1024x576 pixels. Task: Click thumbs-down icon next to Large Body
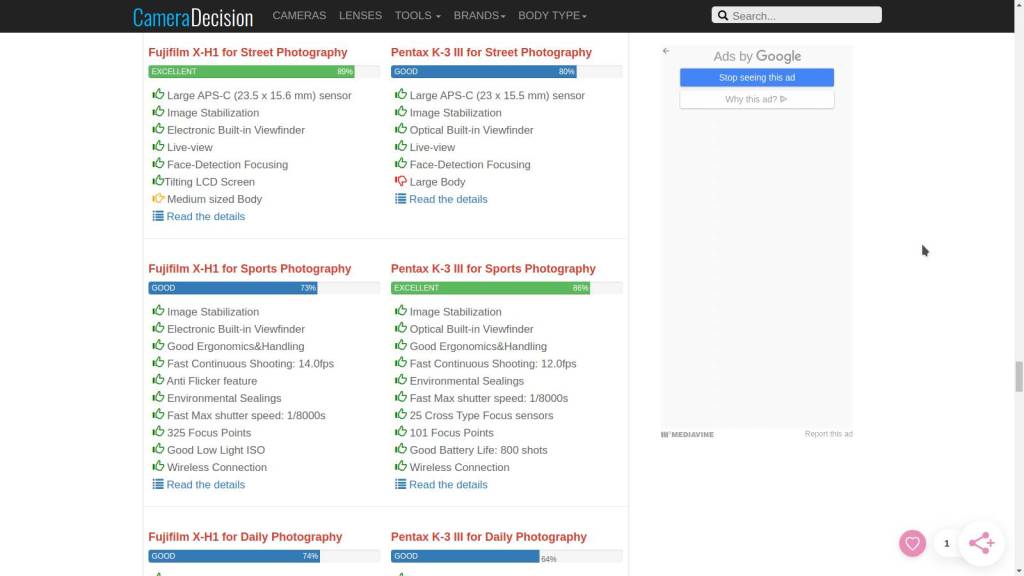coord(401,181)
